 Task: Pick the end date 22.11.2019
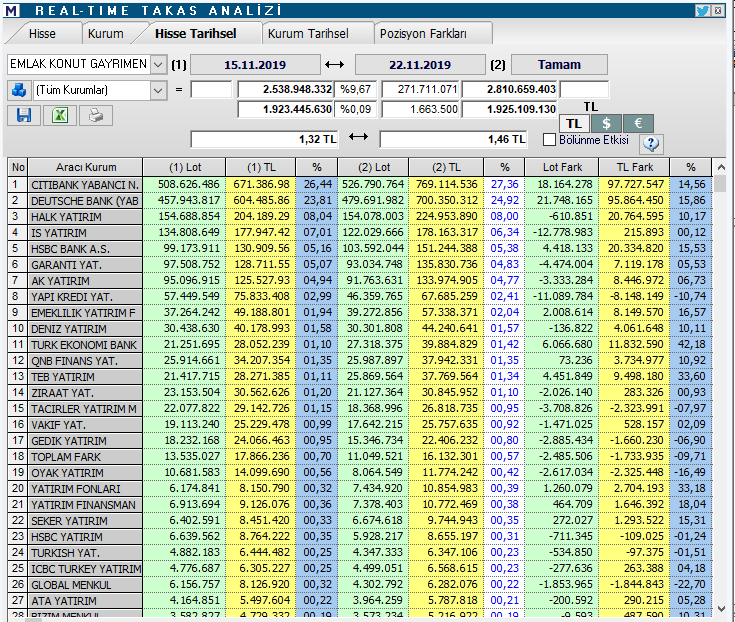tap(420, 65)
